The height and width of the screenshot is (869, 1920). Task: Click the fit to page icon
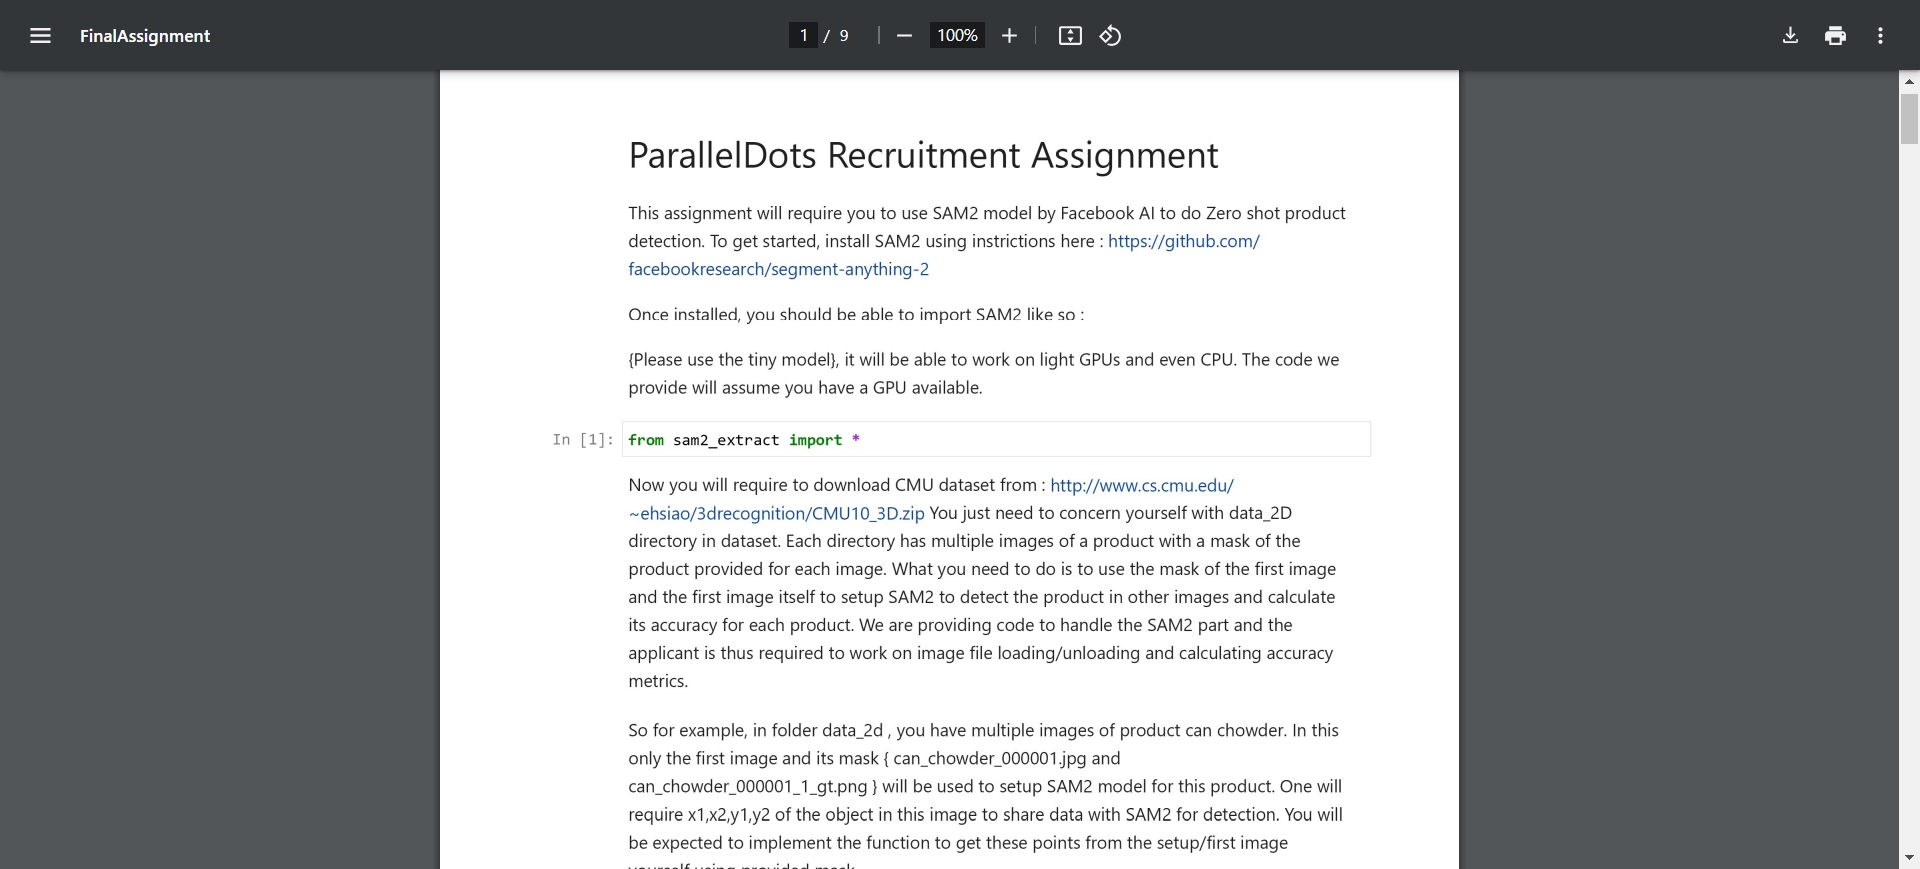coord(1070,36)
